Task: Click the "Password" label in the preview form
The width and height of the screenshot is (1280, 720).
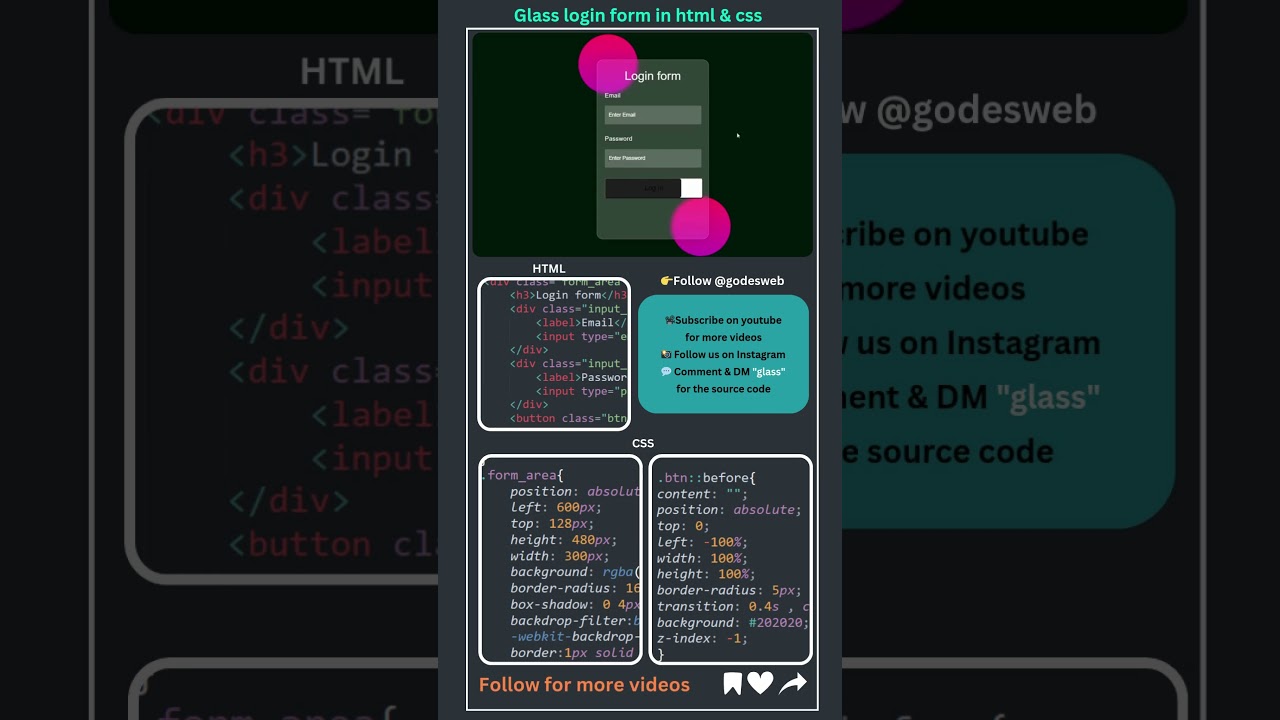Action: (619, 138)
